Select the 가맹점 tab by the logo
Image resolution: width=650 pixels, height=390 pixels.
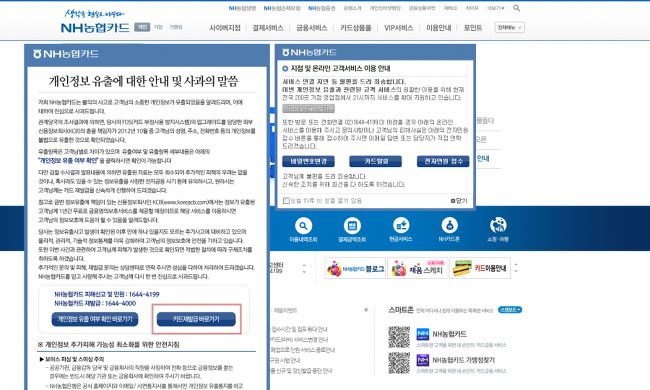point(176,27)
